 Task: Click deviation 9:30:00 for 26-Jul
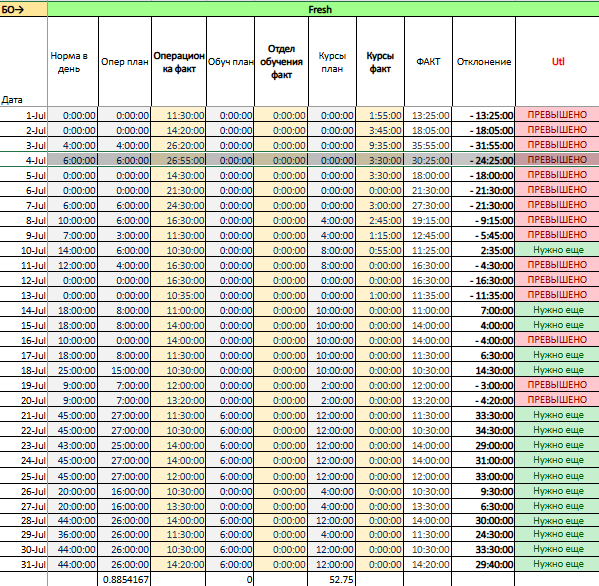484,491
